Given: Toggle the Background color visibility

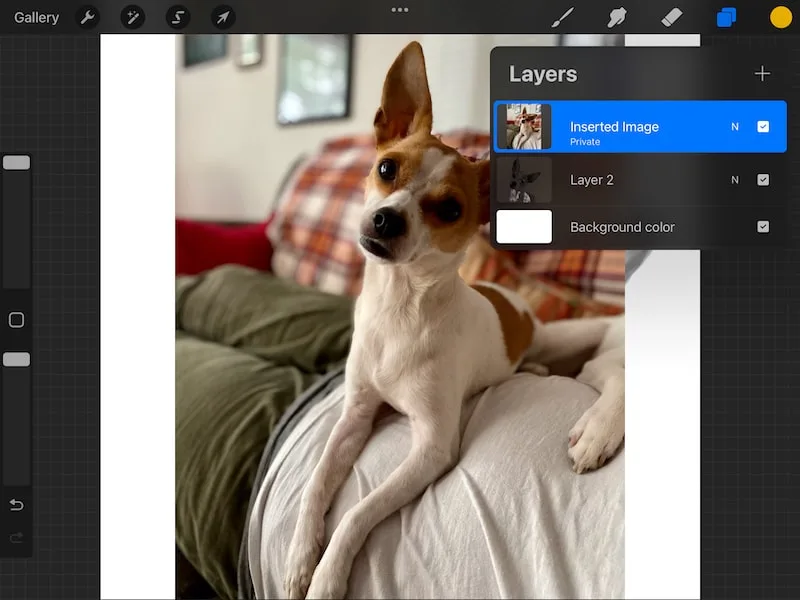Looking at the screenshot, I should click(763, 227).
